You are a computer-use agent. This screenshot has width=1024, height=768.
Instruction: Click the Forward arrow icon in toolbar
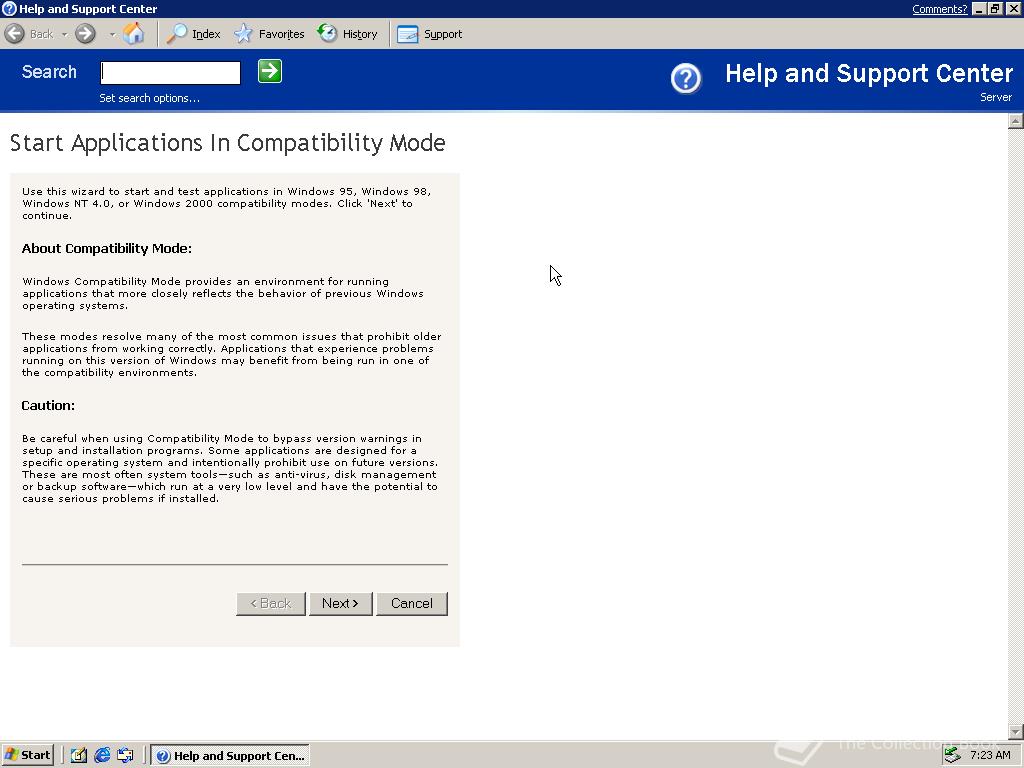coord(85,34)
